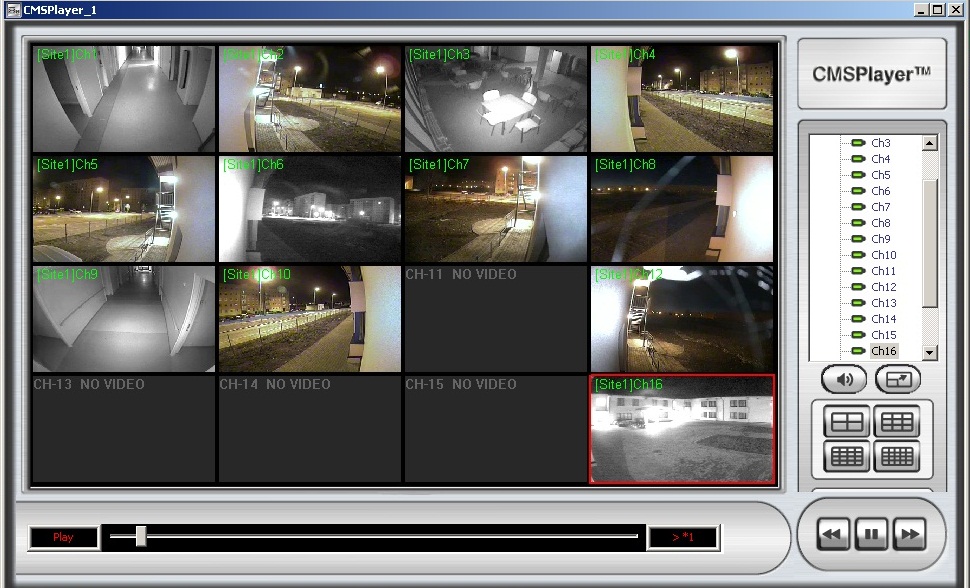970x588 pixels.
Task: Click the red Play status indicator
Action: coord(63,538)
